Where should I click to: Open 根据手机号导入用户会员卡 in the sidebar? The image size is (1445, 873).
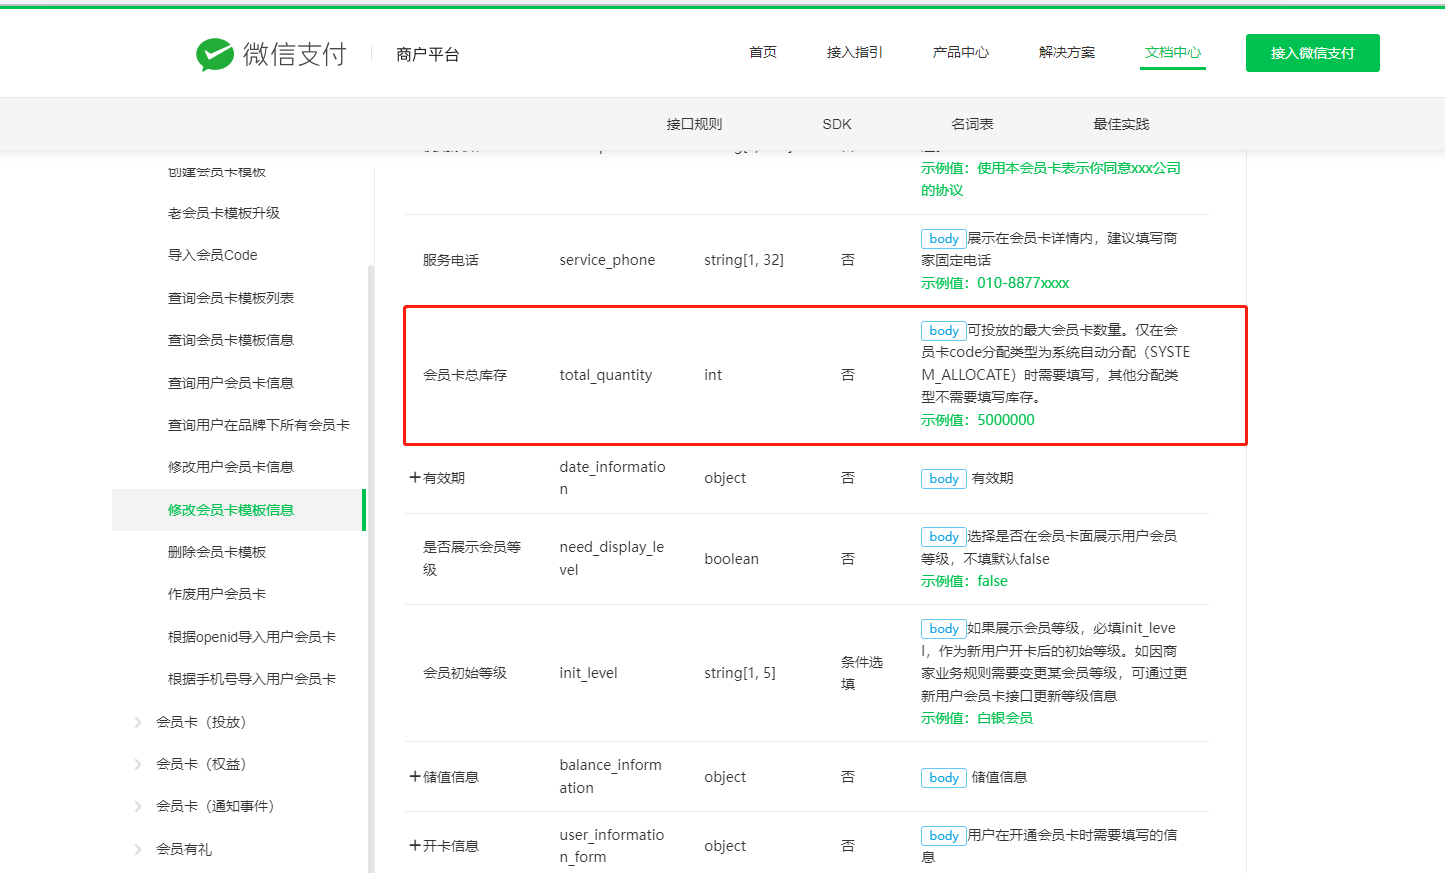[x=252, y=679]
